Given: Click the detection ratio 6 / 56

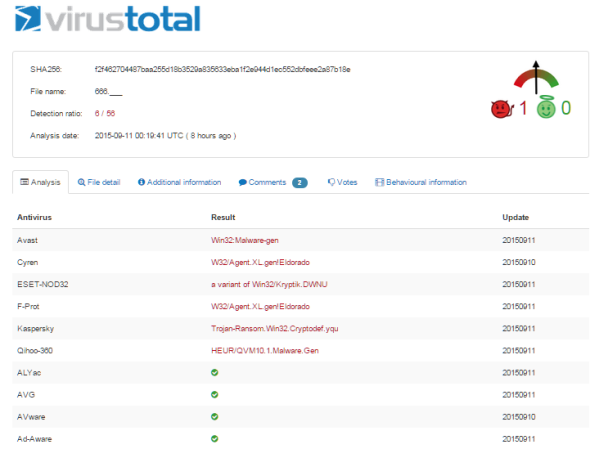Looking at the screenshot, I should 105,113.
